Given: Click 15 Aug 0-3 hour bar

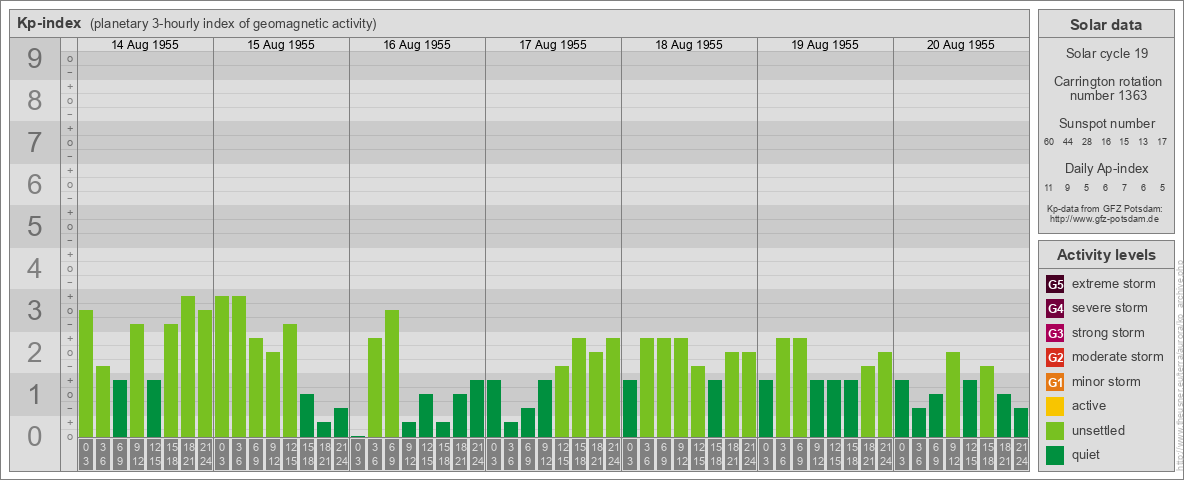Looking at the screenshot, I should (222, 367).
